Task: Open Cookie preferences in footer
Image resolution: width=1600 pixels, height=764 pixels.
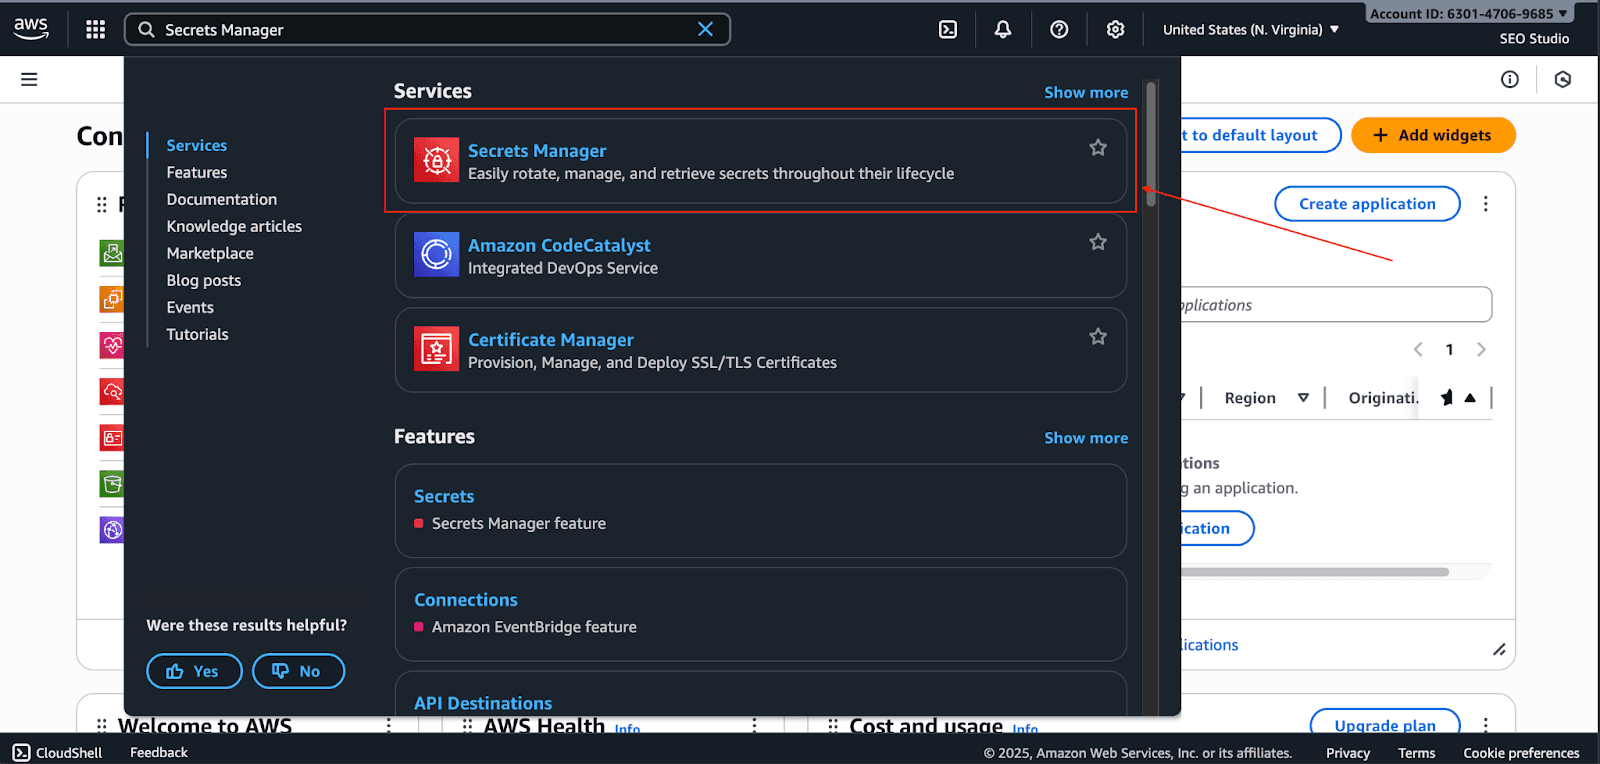Action: click(1521, 753)
